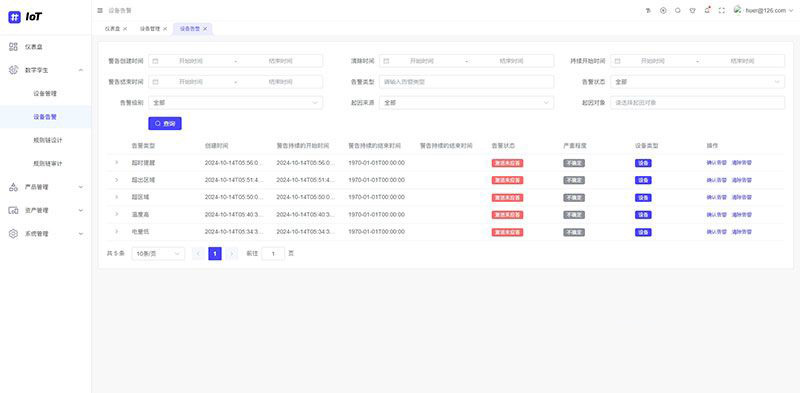
Task: Click calendar icon in 清除时间 field
Action: (x=386, y=61)
